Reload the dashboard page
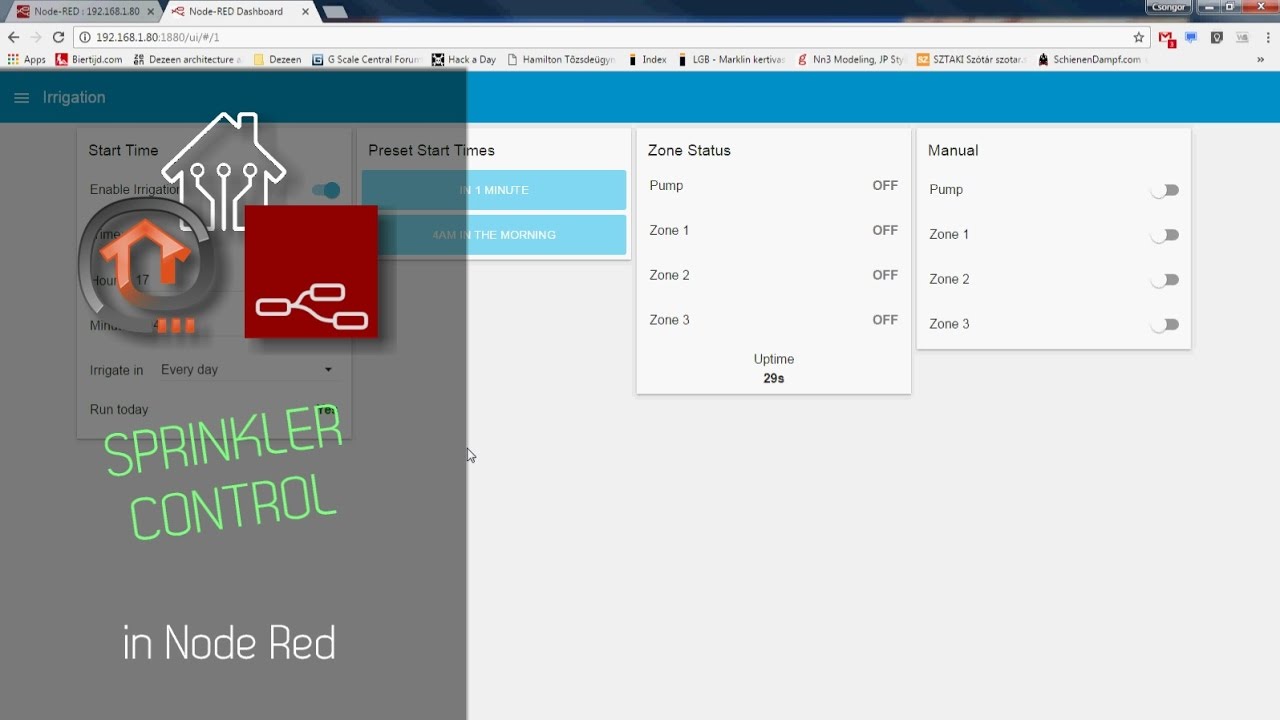1280x720 pixels. click(58, 37)
